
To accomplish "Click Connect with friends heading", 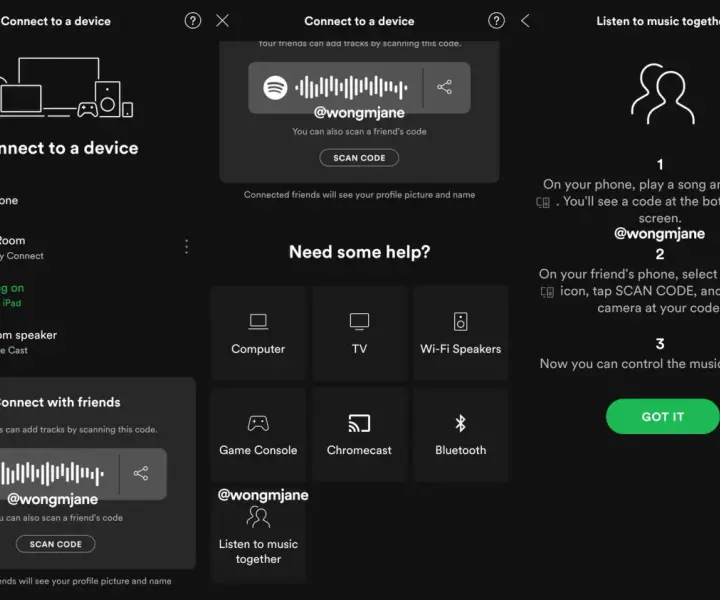I will click(60, 402).
